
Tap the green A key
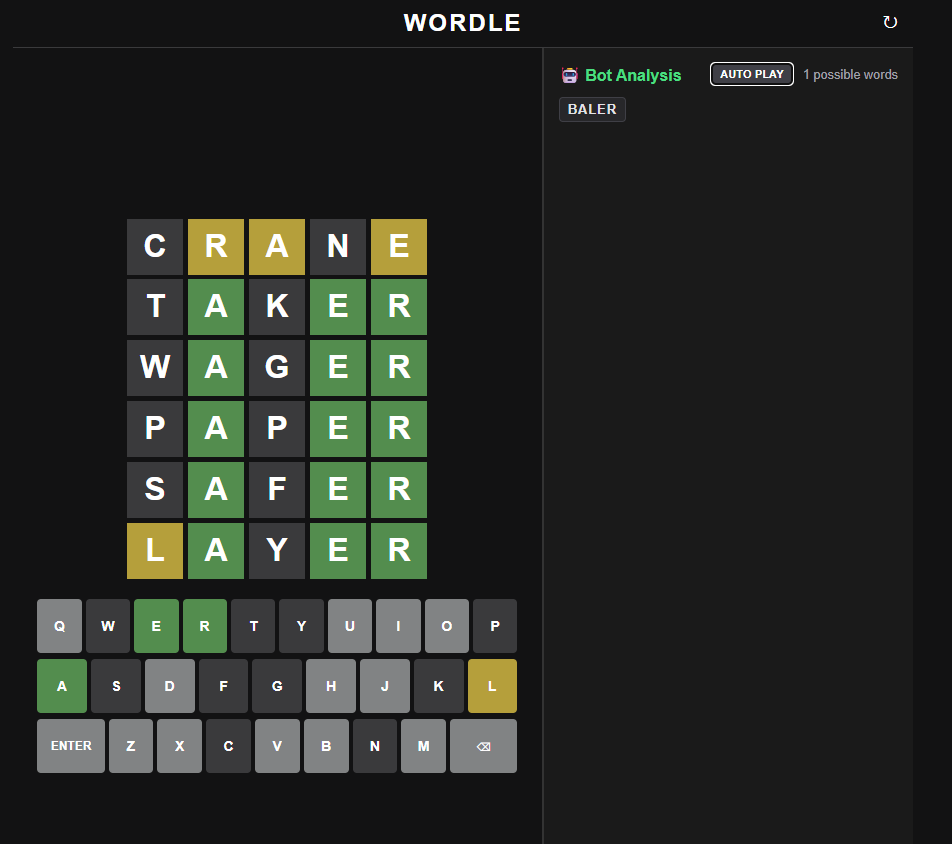pyautogui.click(x=62, y=686)
